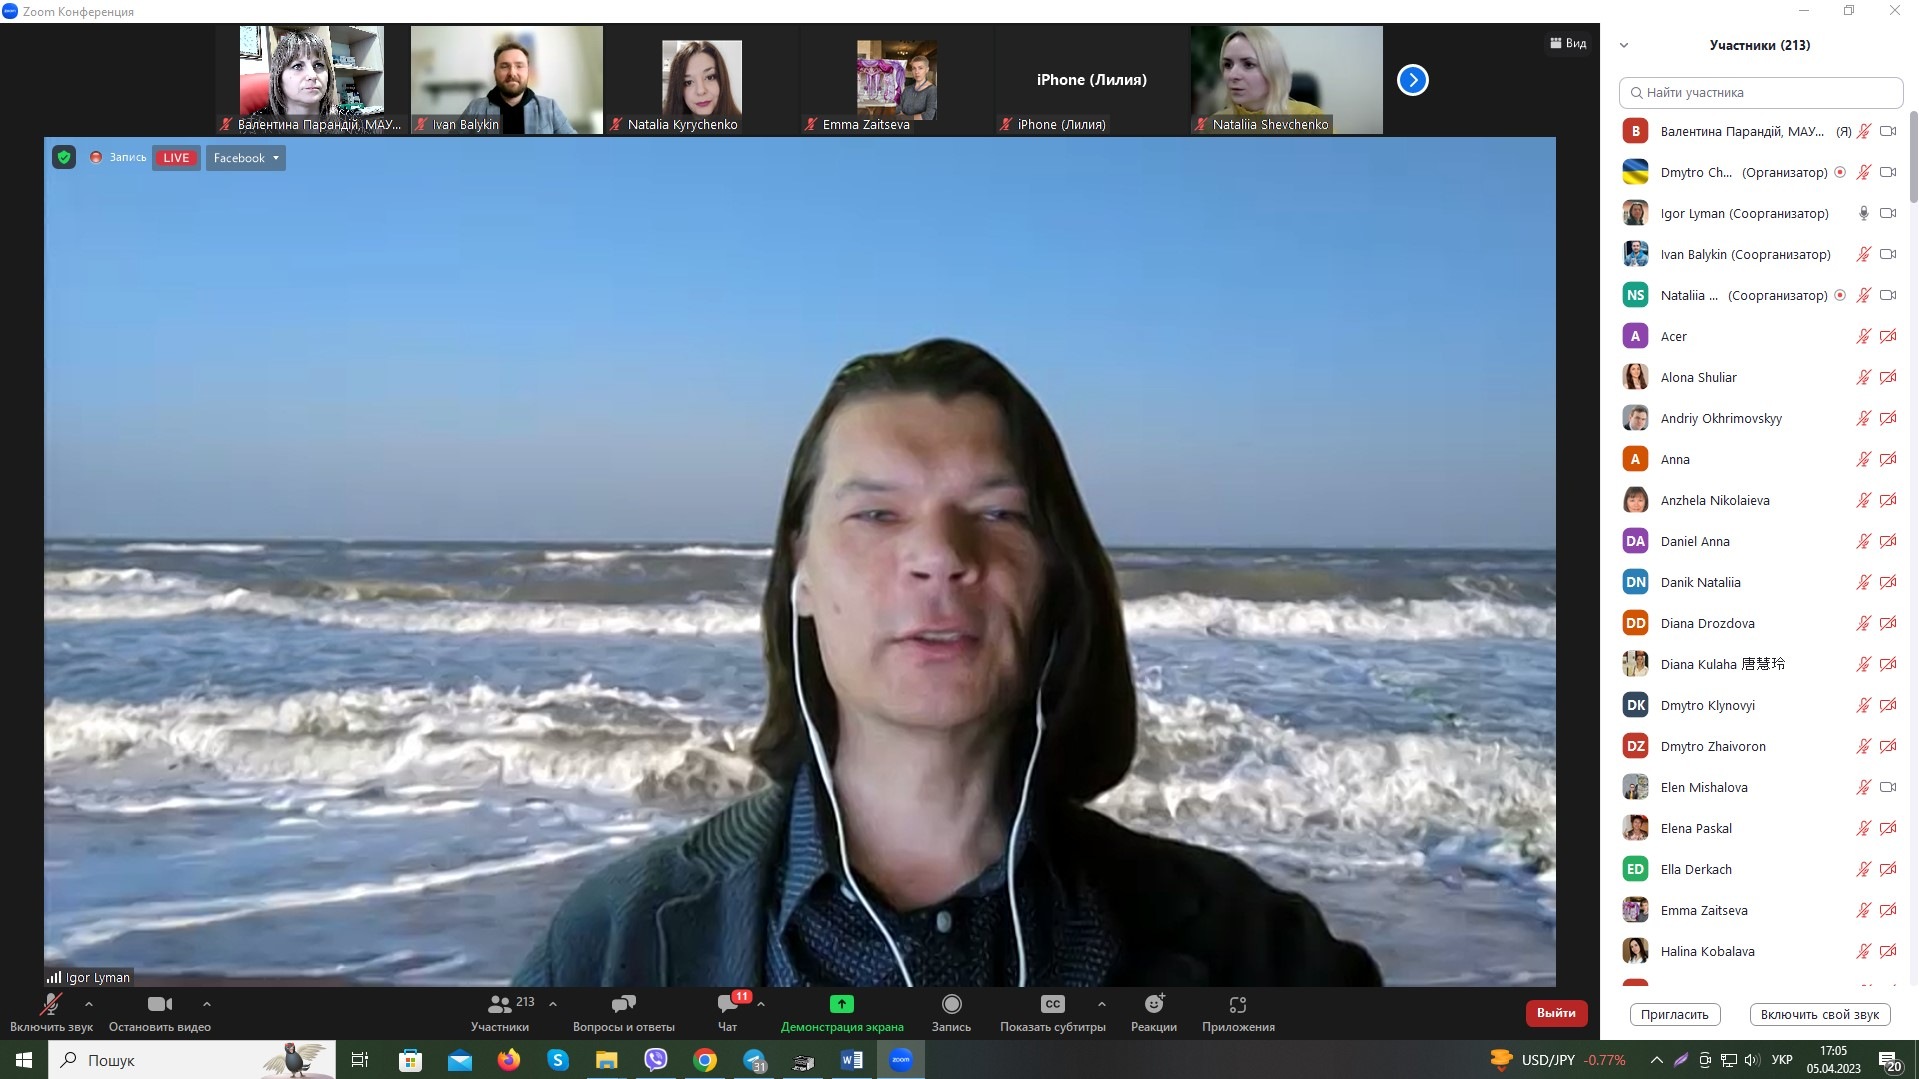This screenshot has width=1919, height=1079.
Task: Click the Запись record button in toolbar
Action: coord(951,1012)
